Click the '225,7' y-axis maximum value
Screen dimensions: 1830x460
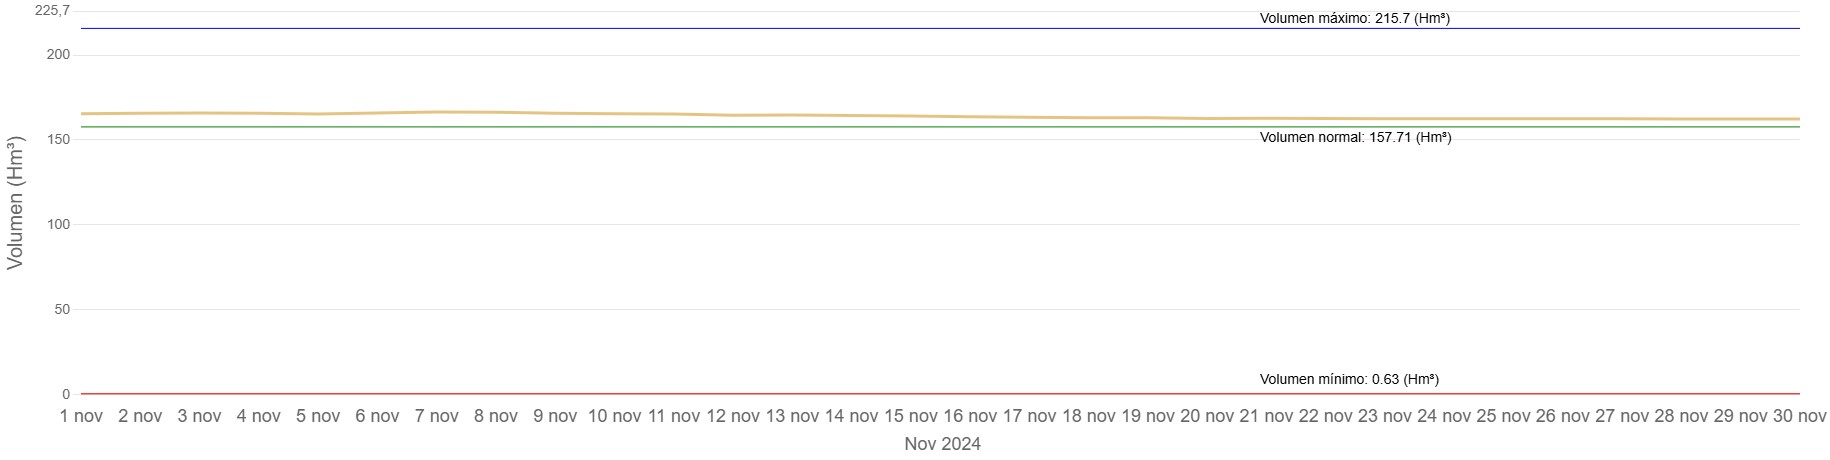point(52,11)
